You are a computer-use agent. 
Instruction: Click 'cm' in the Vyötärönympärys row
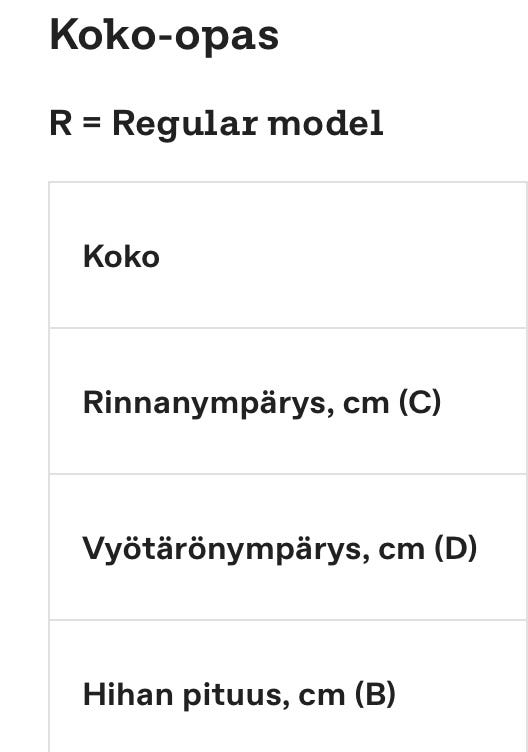click(401, 550)
